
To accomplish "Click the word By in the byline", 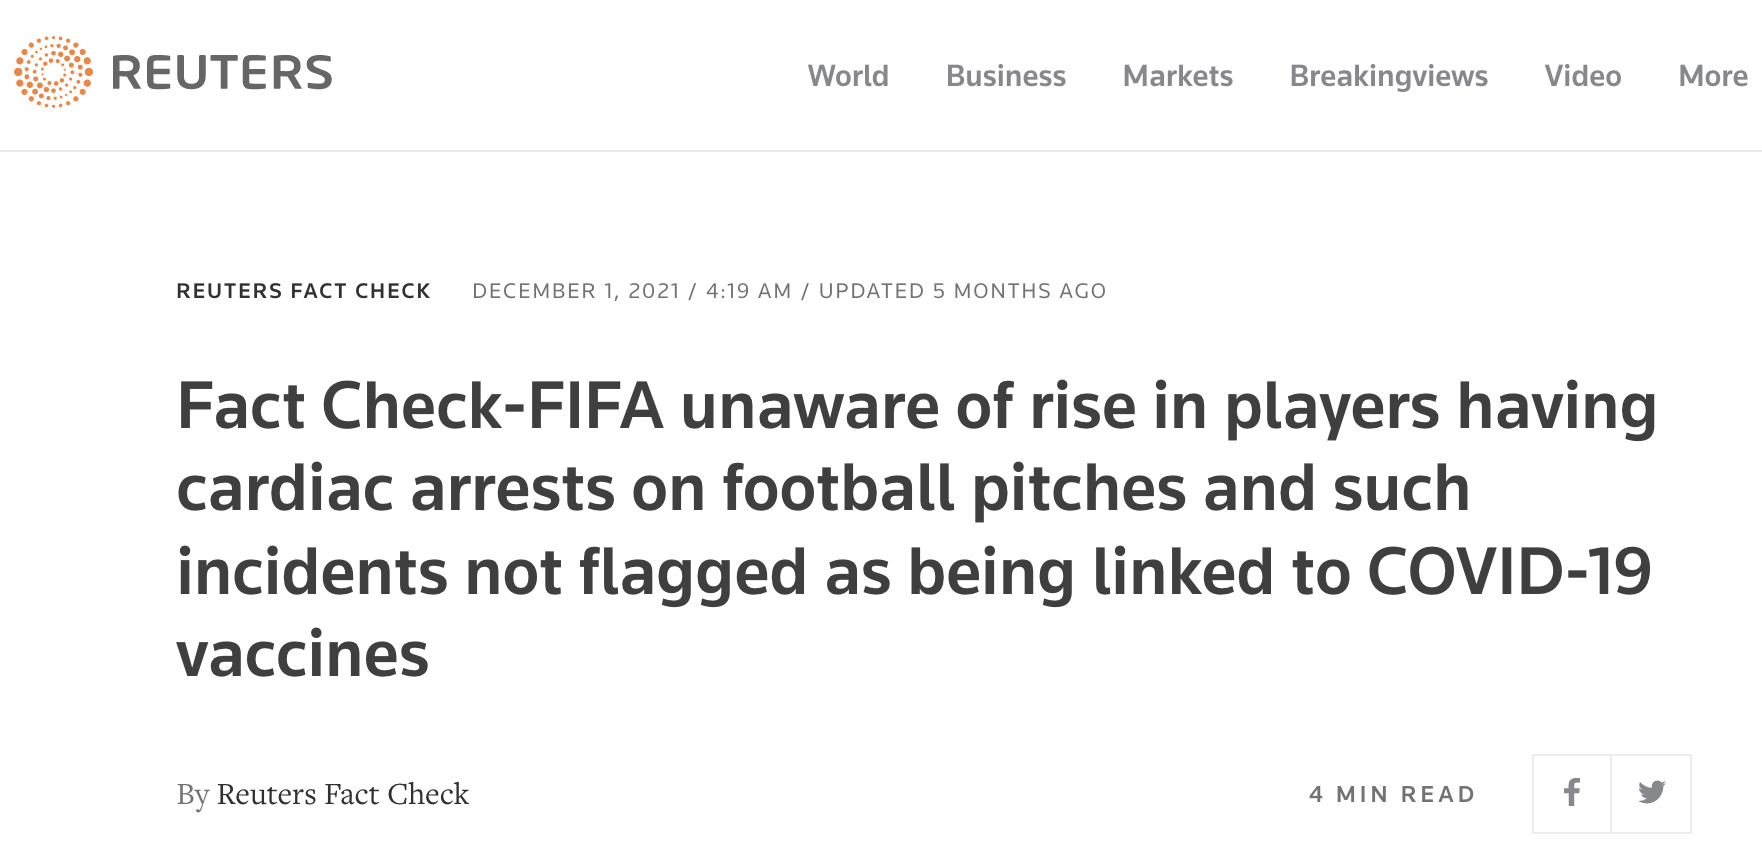I will coord(192,794).
